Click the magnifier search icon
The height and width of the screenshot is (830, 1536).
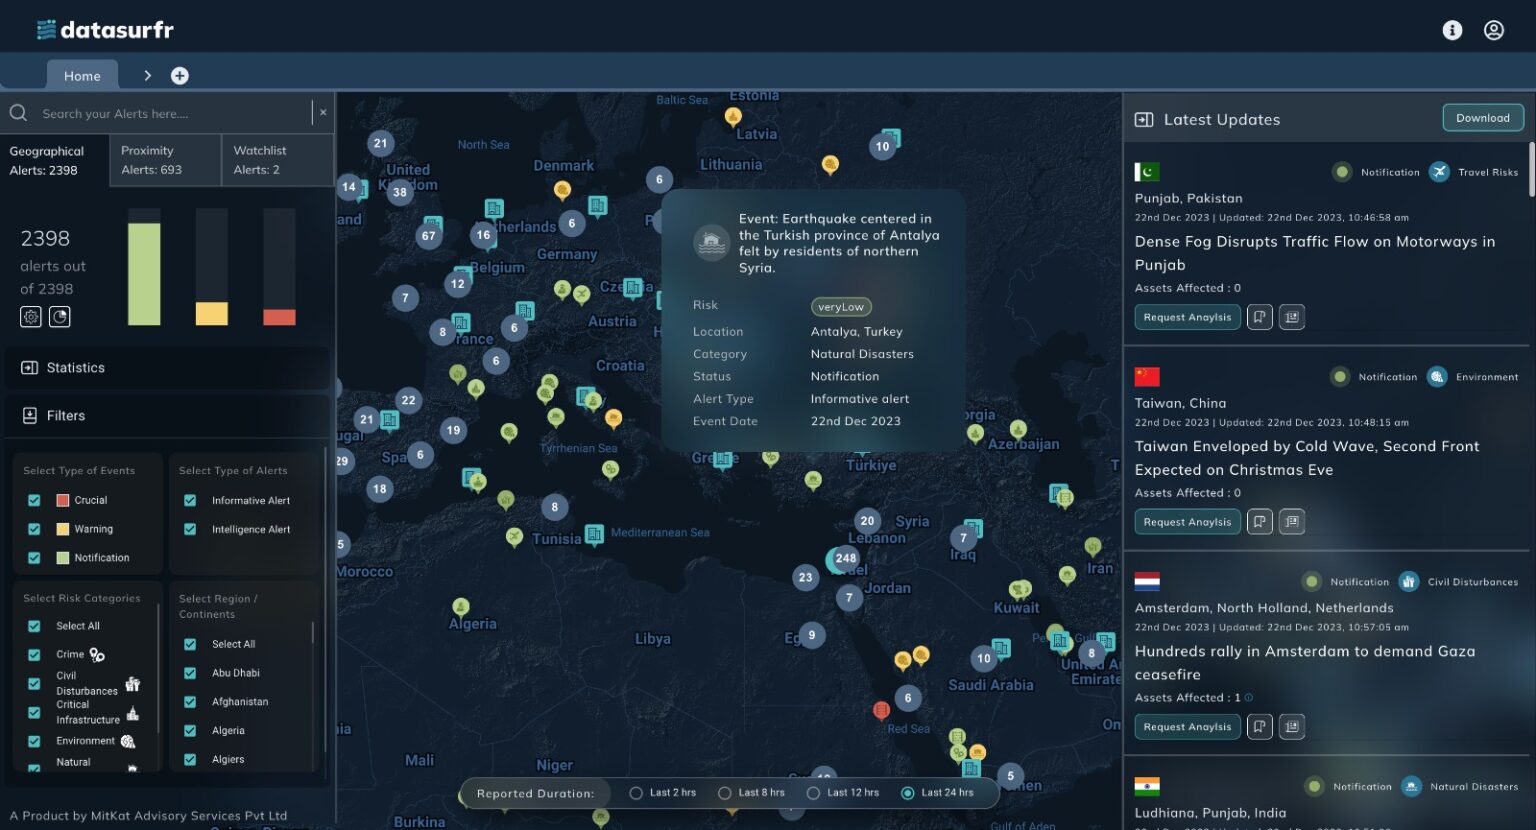18,113
